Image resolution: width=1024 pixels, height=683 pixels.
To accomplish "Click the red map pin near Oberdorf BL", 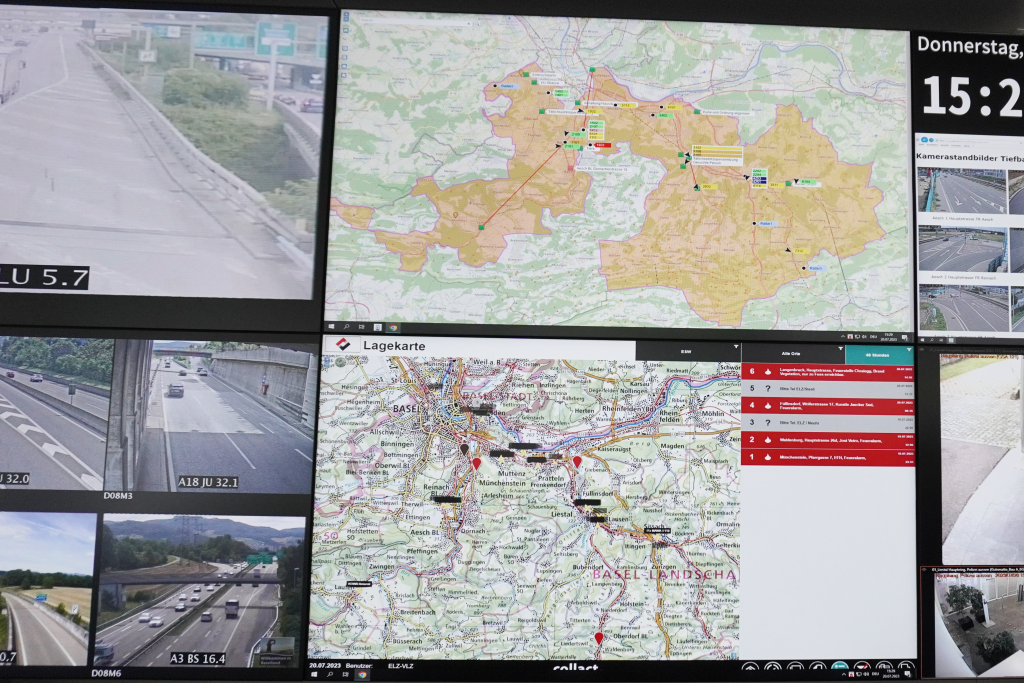I will pos(599,637).
